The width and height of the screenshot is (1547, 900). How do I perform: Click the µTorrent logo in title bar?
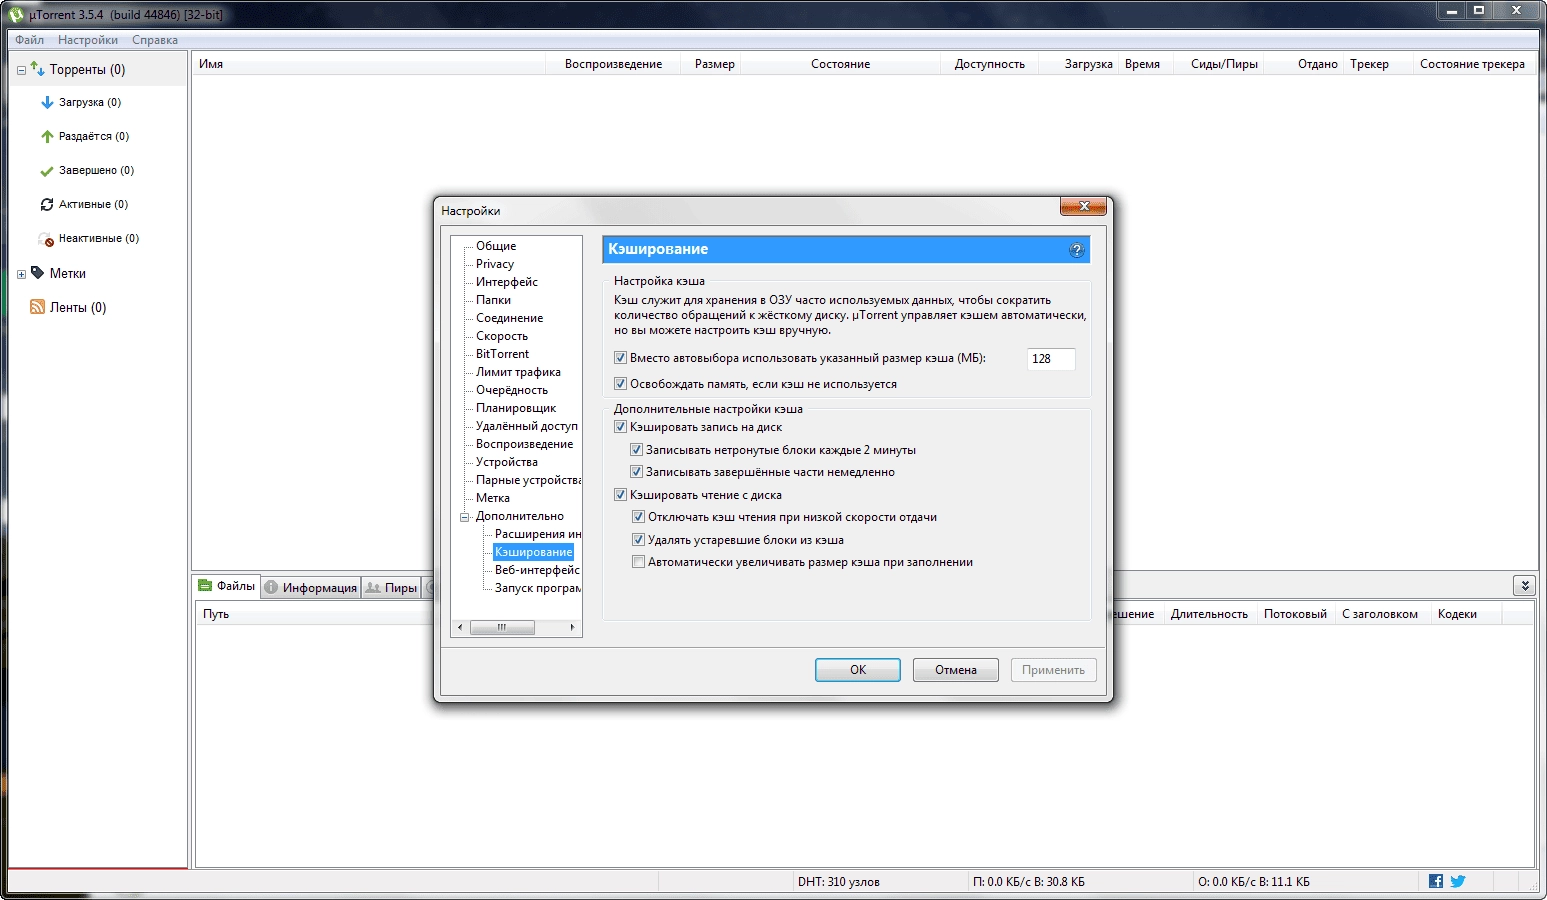pos(16,14)
